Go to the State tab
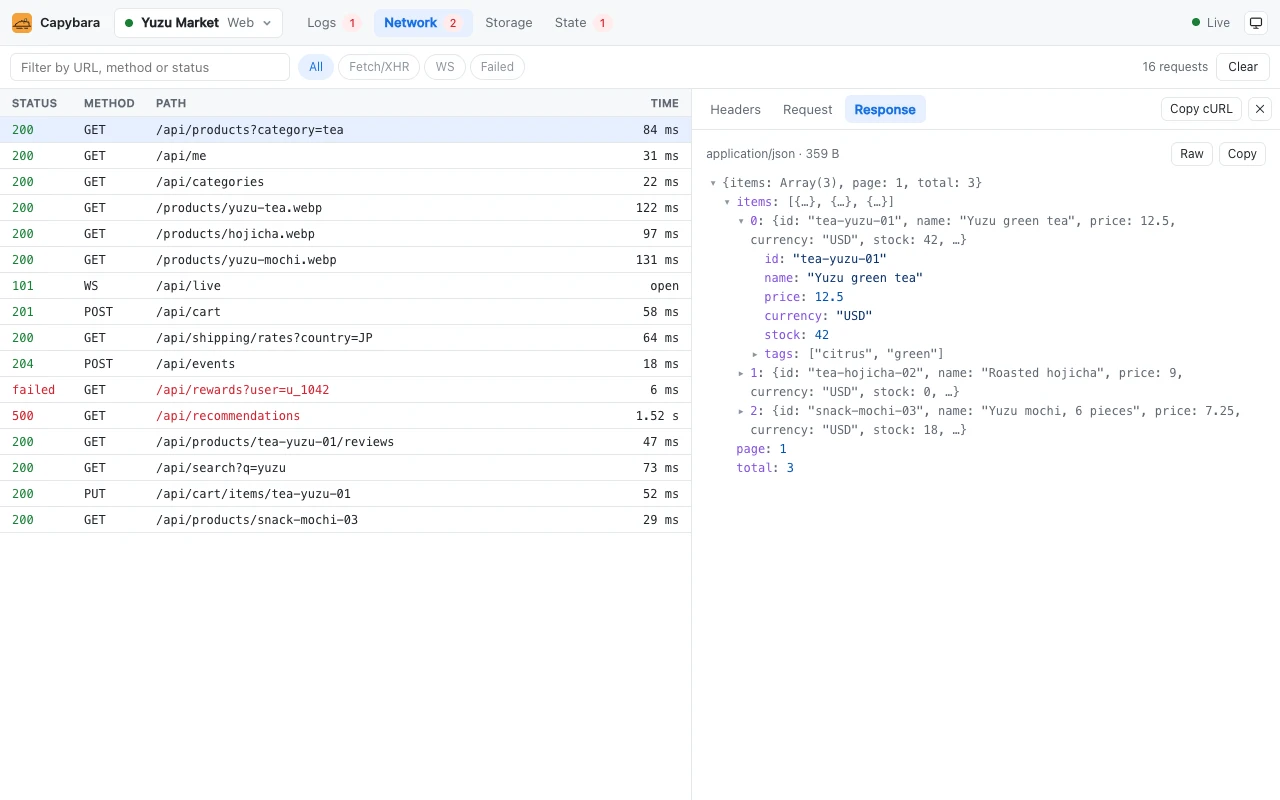 (583, 23)
